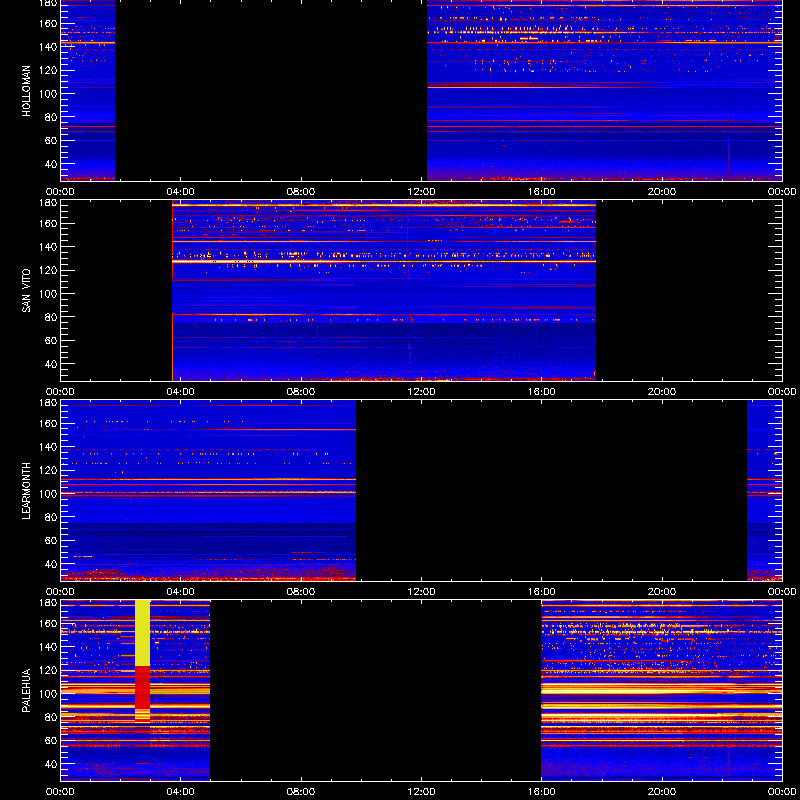Image resolution: width=800 pixels, height=800 pixels.
Task: Pick the 08:00 time label under Learmonth plot
Action: coord(301,592)
